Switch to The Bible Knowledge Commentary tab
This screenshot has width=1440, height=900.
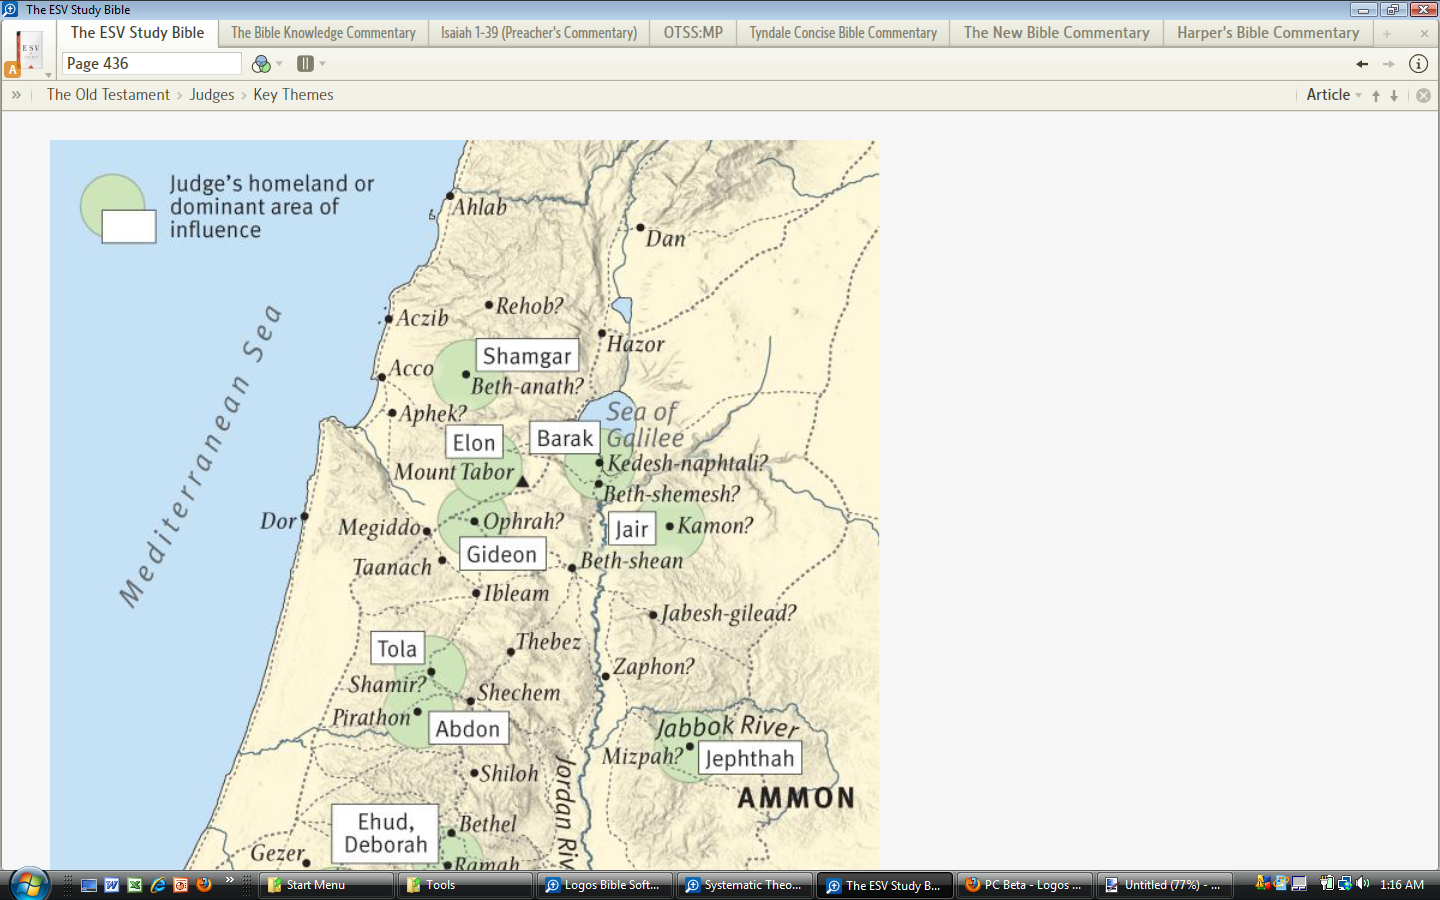pyautogui.click(x=323, y=33)
